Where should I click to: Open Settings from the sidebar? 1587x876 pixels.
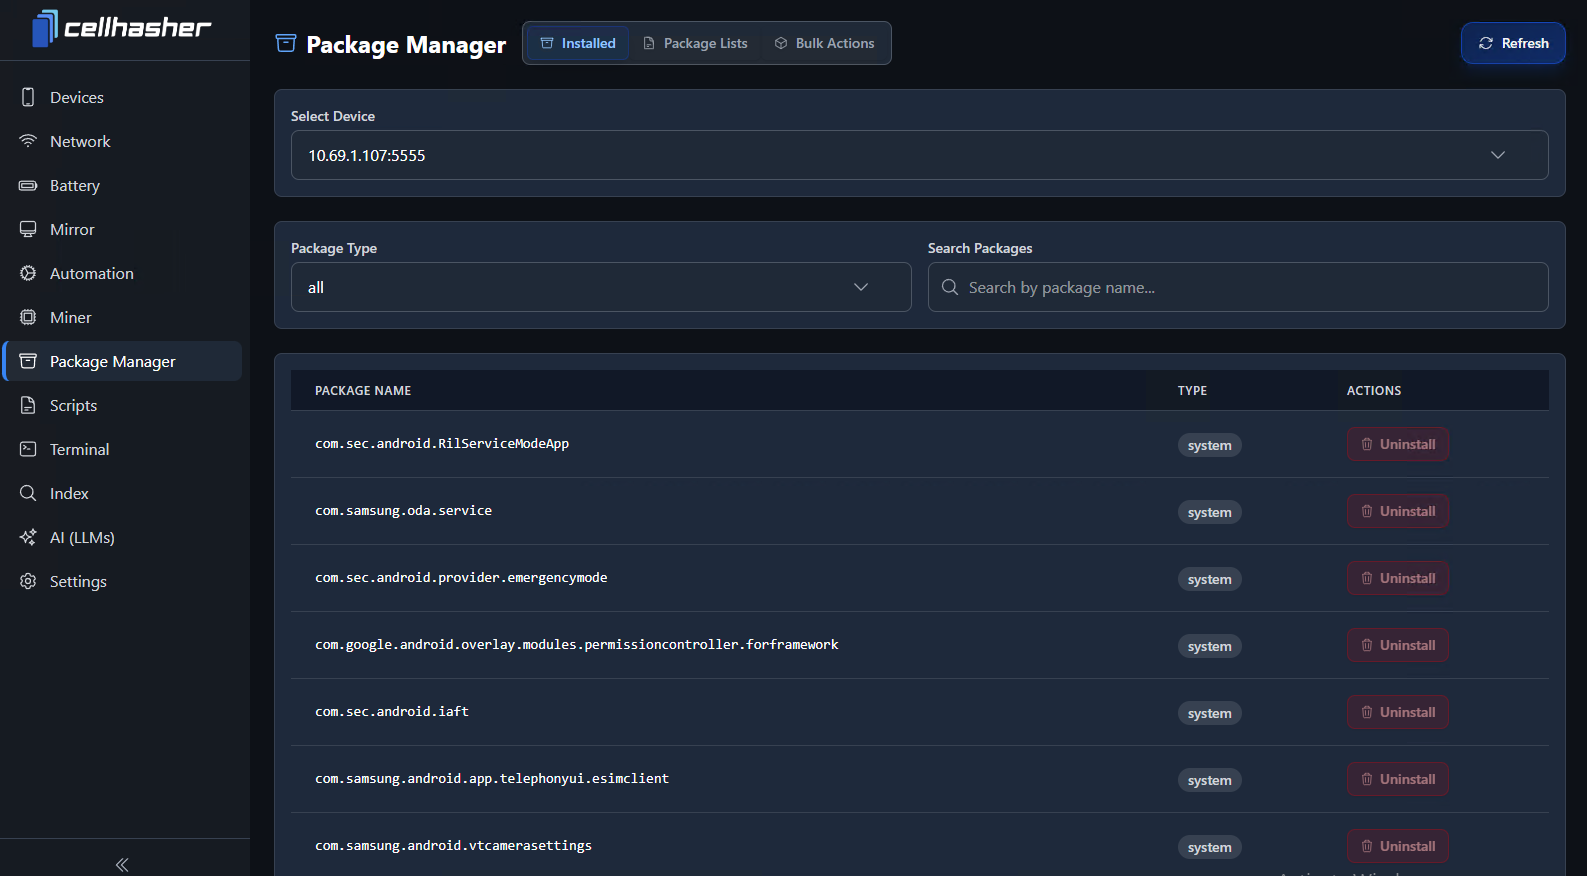point(78,581)
